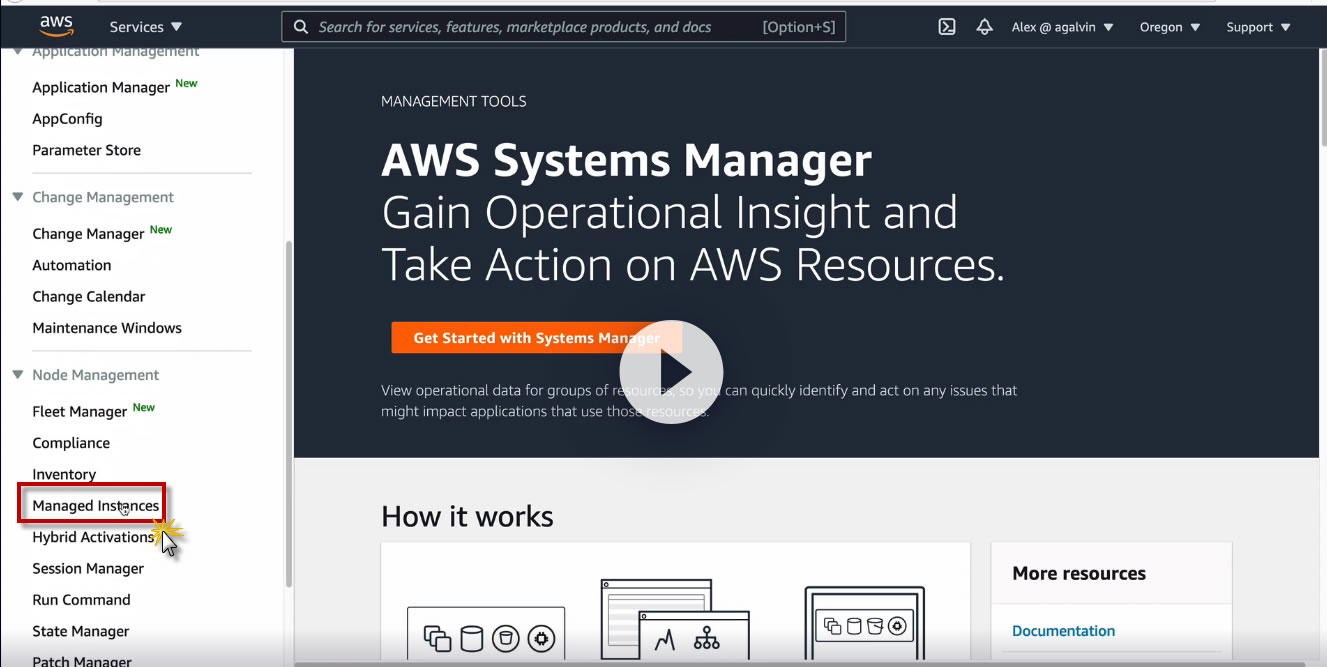This screenshot has height=667, width=1327.
Task: Open Application Manager in the sidebar
Action: click(x=101, y=87)
